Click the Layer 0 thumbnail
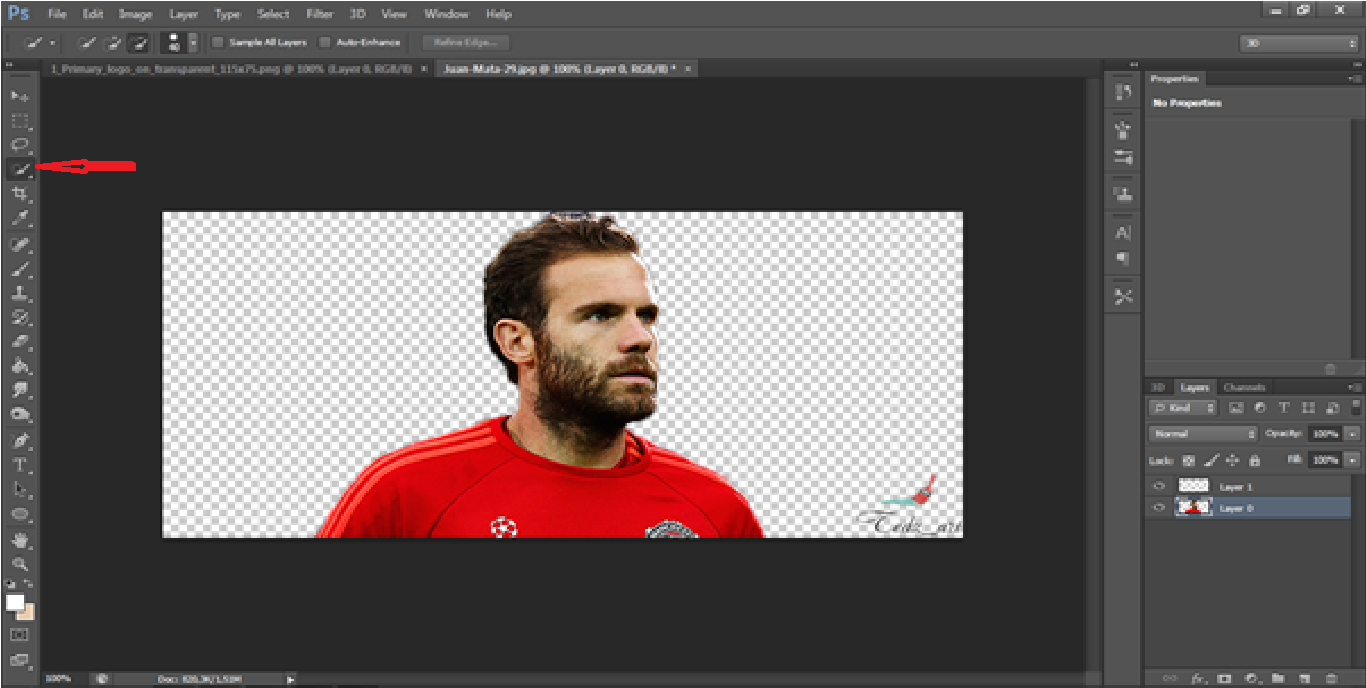1366x688 pixels. pos(1194,508)
